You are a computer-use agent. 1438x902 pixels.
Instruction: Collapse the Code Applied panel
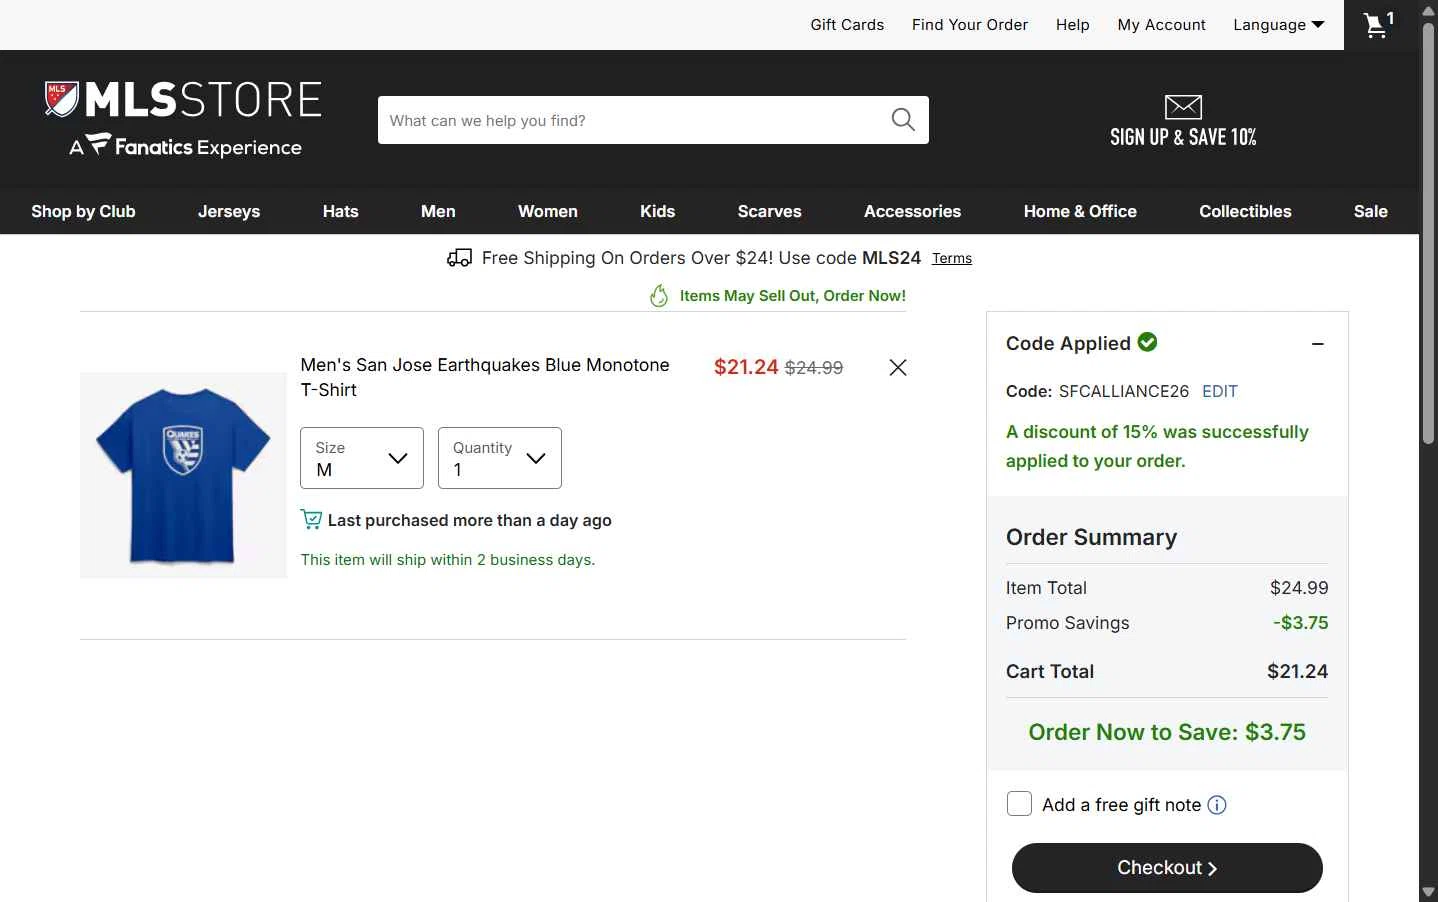point(1318,344)
